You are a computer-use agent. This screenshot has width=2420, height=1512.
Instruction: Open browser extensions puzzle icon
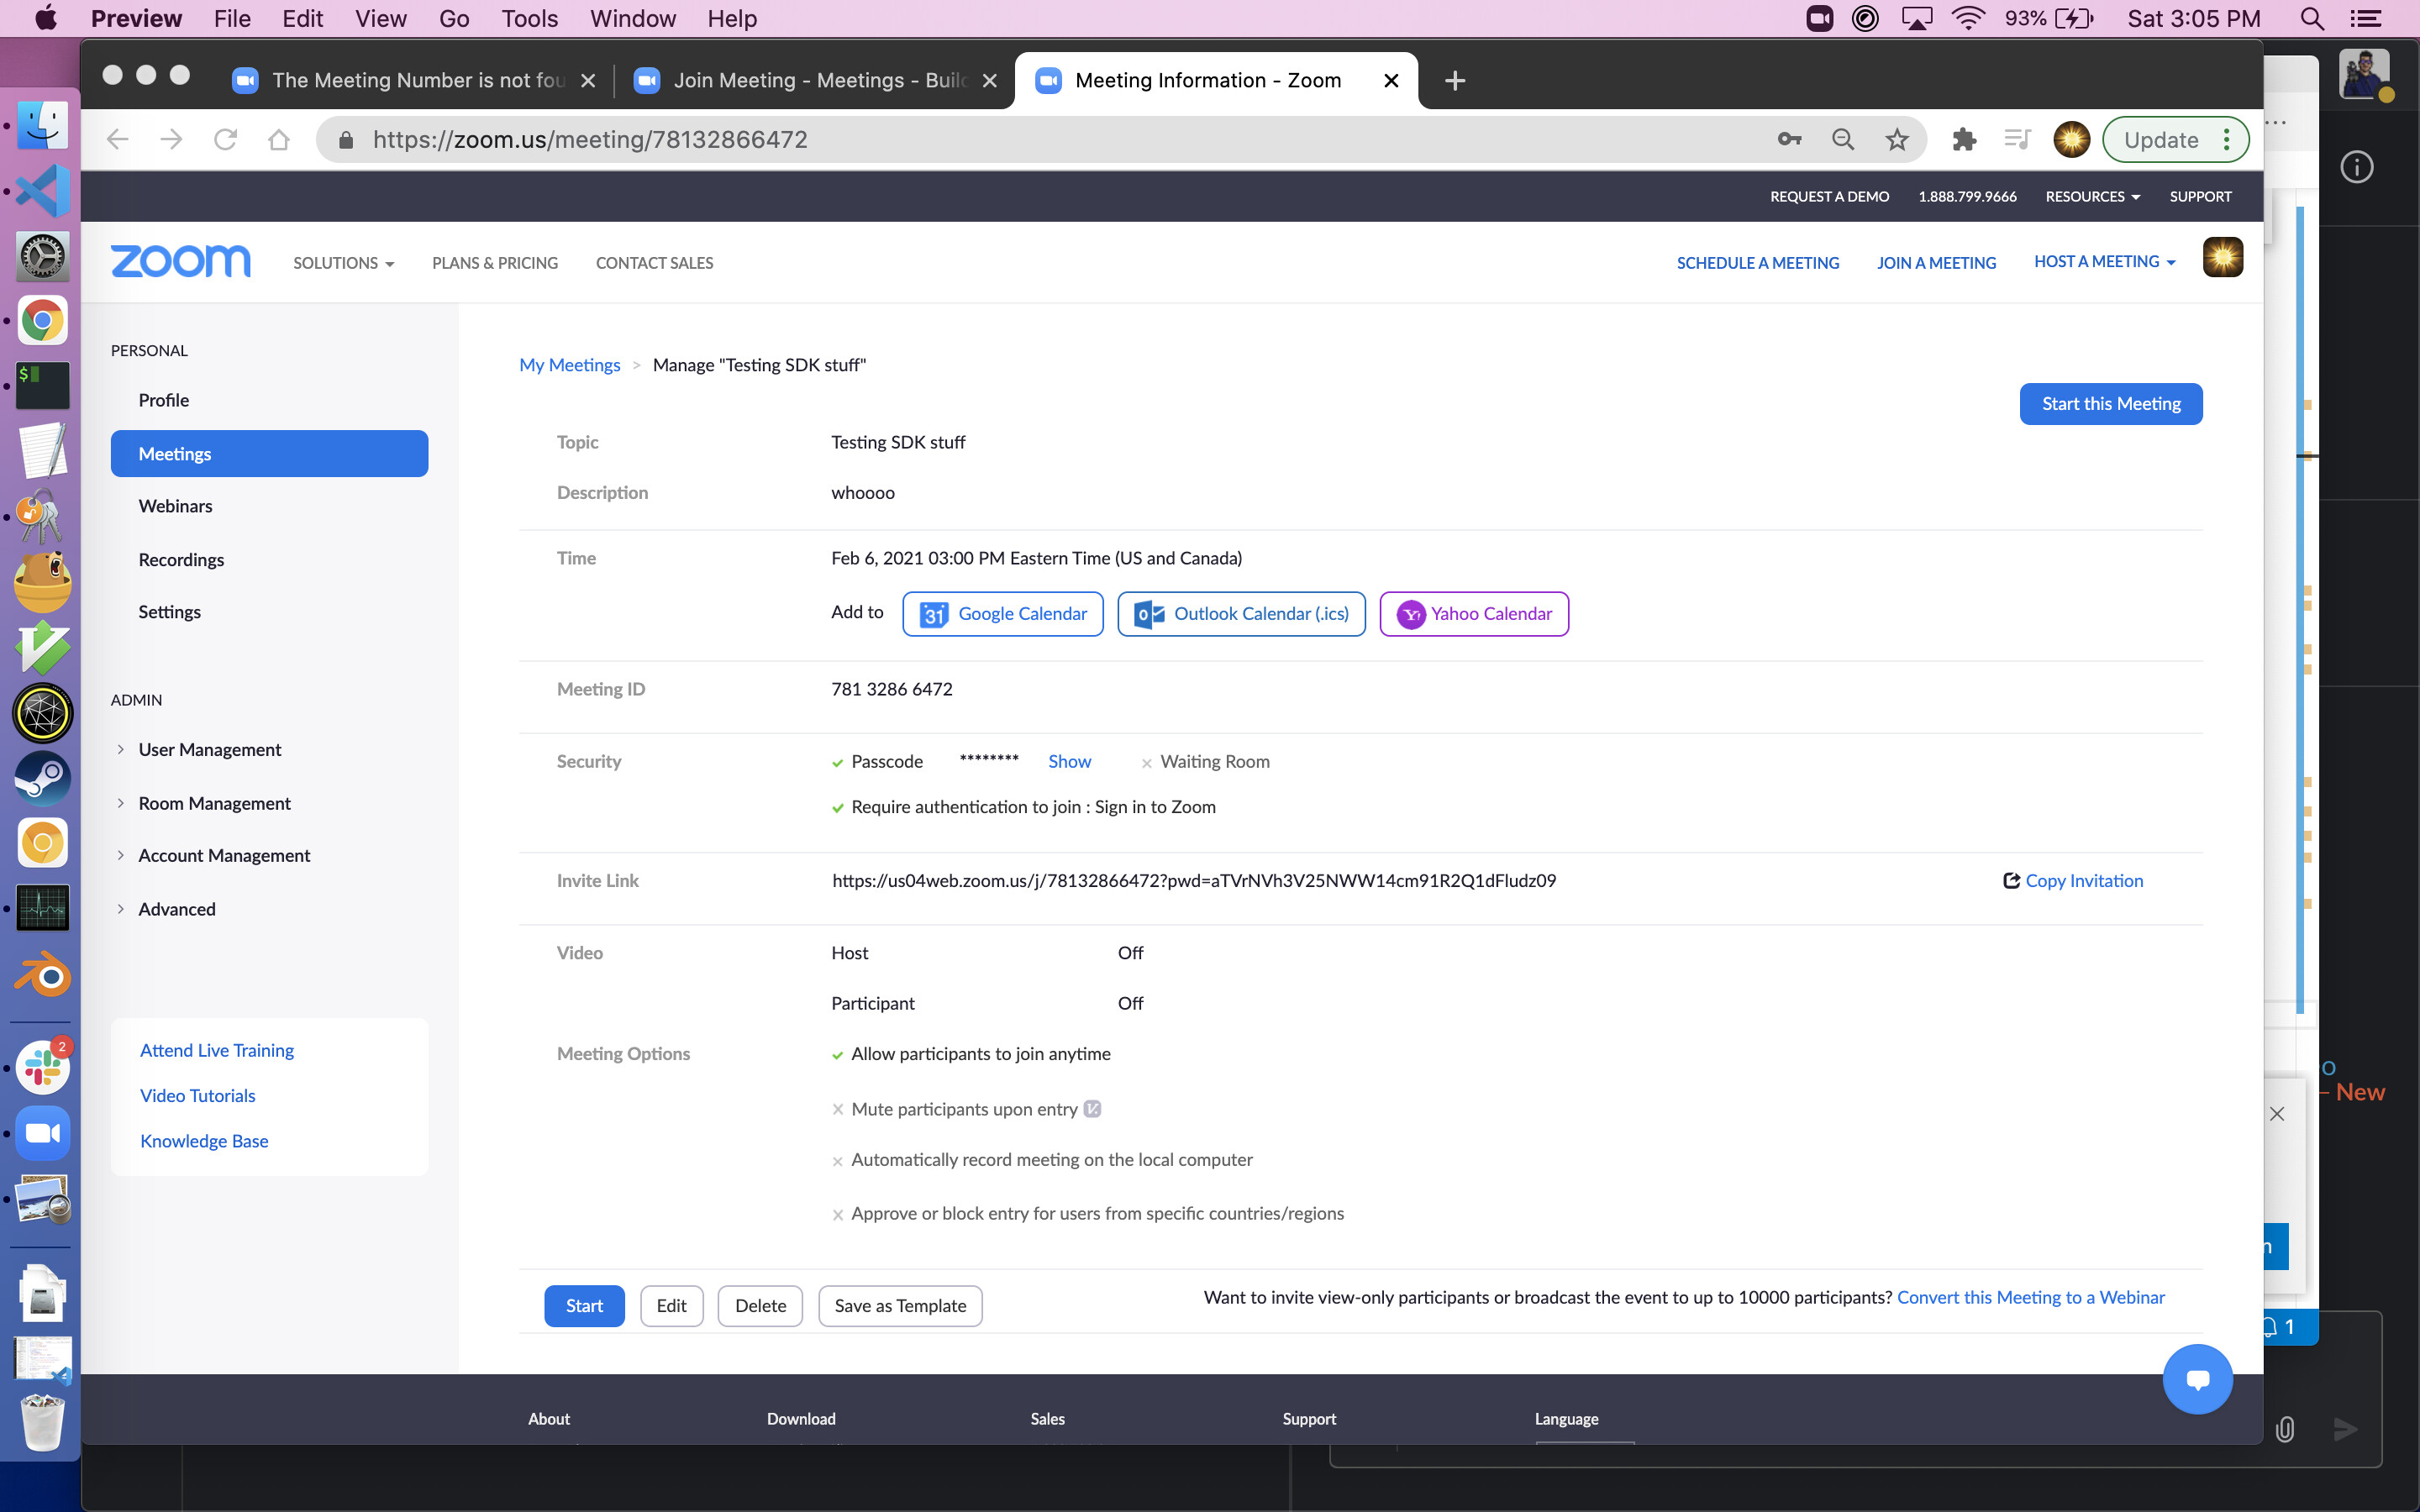coord(1964,140)
